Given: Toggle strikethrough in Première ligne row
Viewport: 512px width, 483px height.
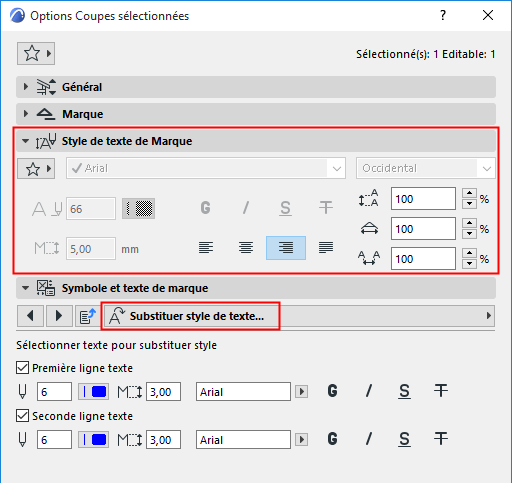Looking at the screenshot, I should pyautogui.click(x=441, y=391).
